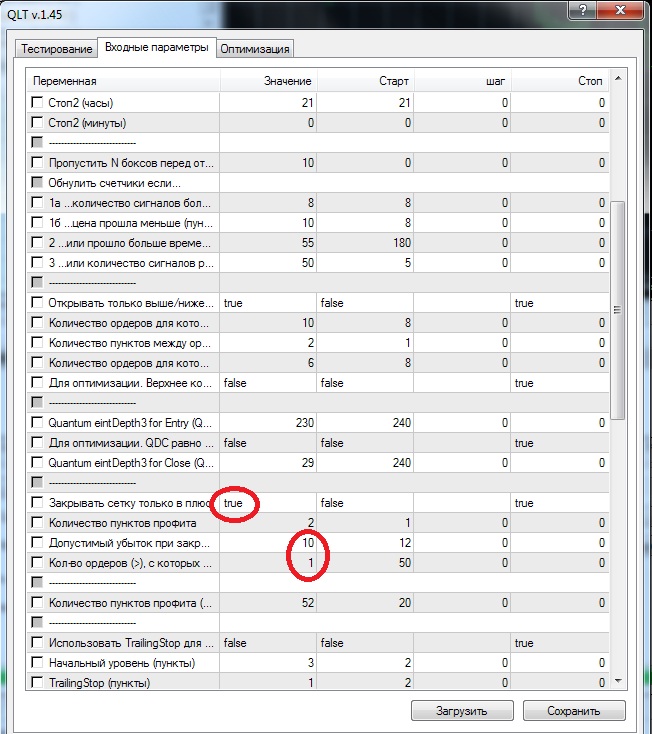Click value 1 for Кол-во ордеров (>)
The height and width of the screenshot is (734, 652).
[268, 563]
